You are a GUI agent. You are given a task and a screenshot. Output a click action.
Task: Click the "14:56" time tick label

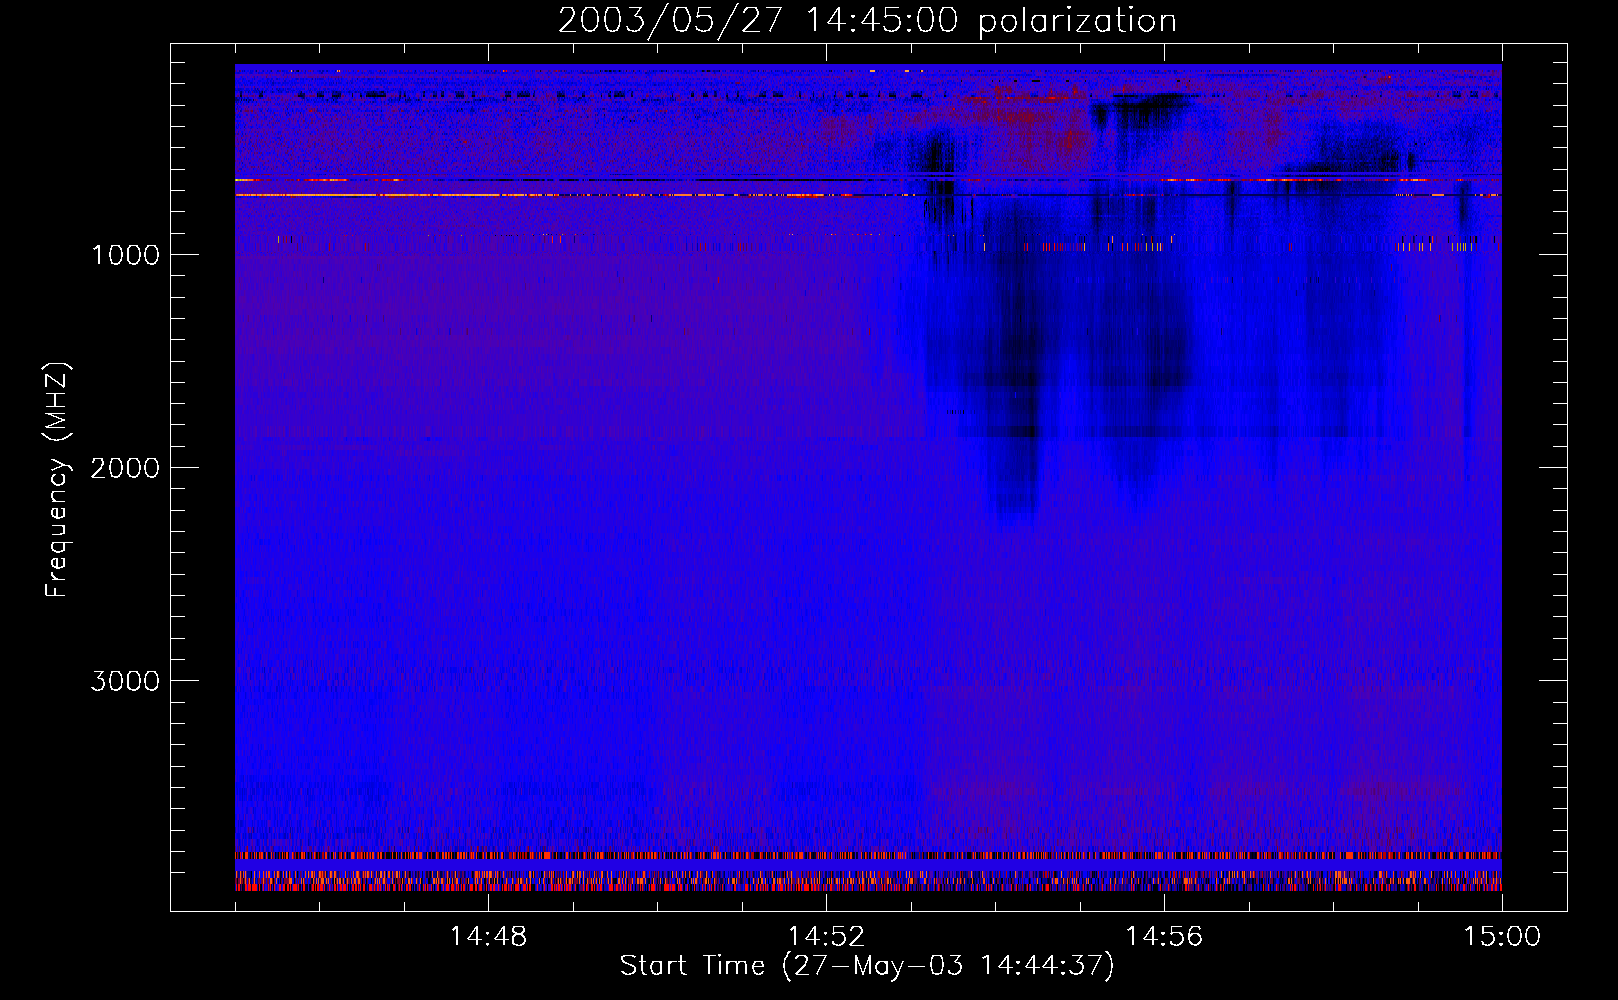tap(1164, 937)
